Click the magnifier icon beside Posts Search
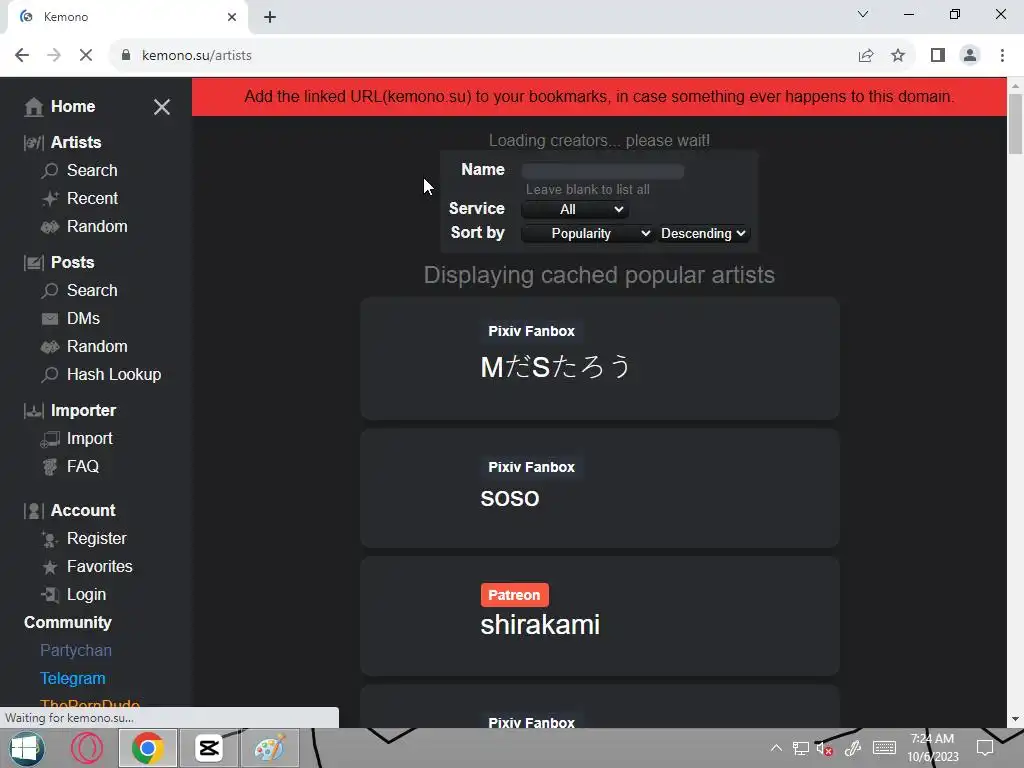This screenshot has width=1024, height=768. click(50, 291)
